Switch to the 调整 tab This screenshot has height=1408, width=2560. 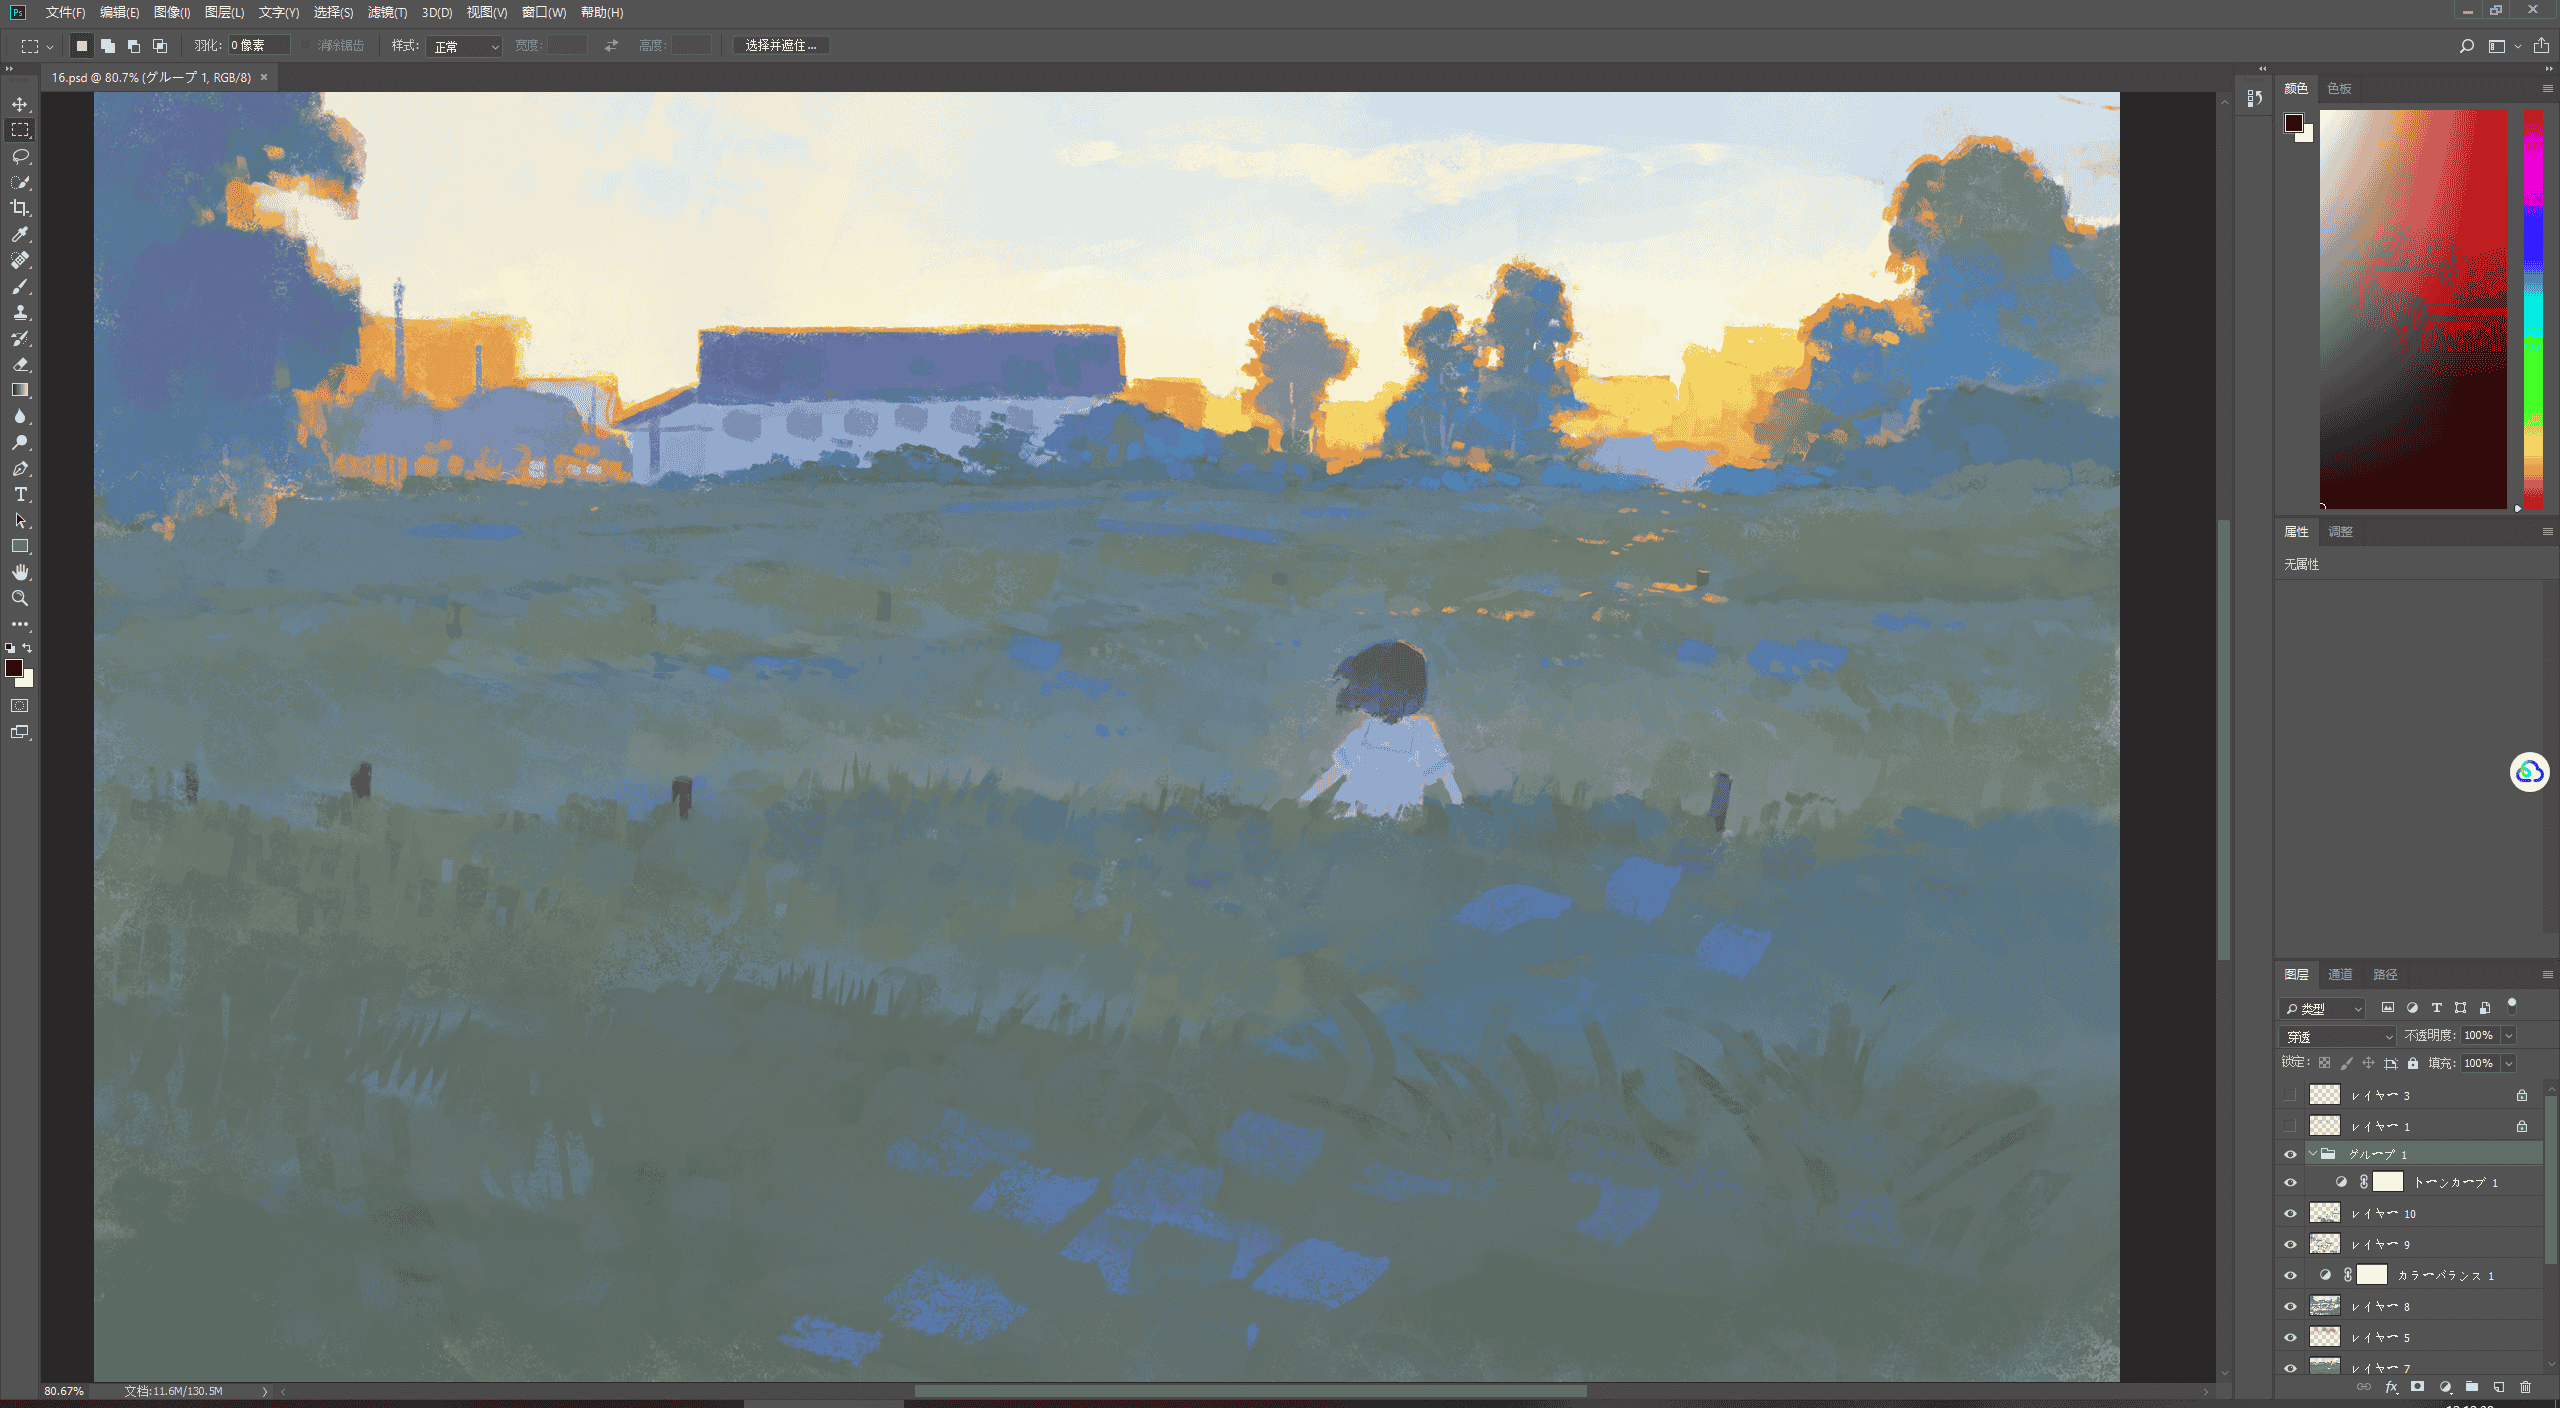pyautogui.click(x=2340, y=531)
